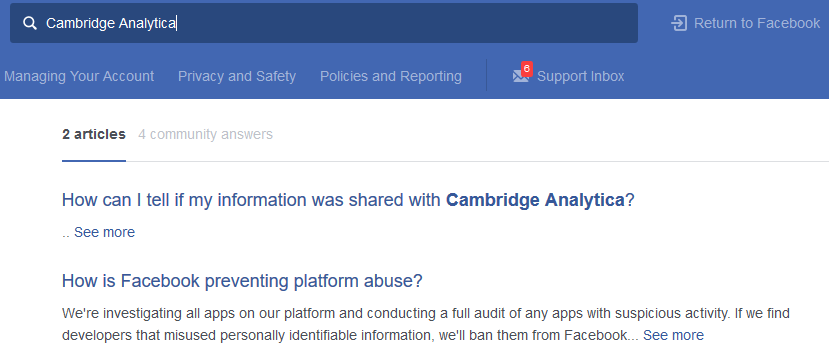Click the platform abuse article snippet text

point(426,324)
